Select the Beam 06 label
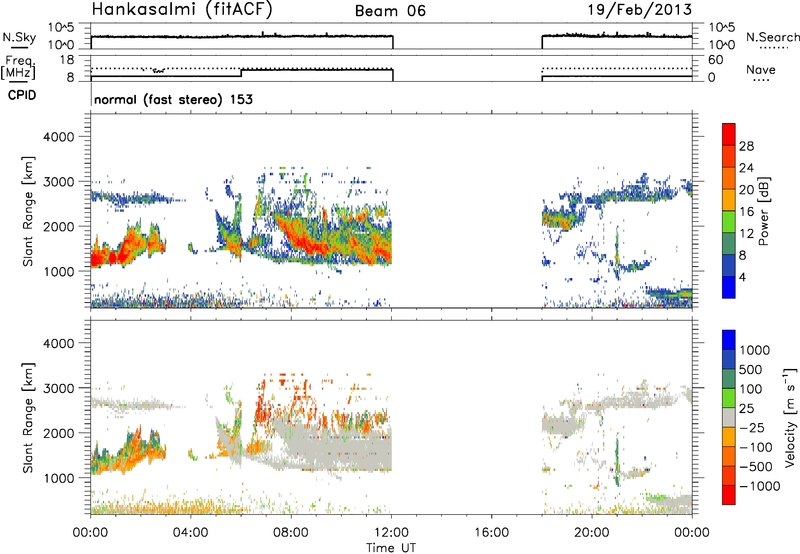Viewport: 800px width, 554px height. pos(390,11)
